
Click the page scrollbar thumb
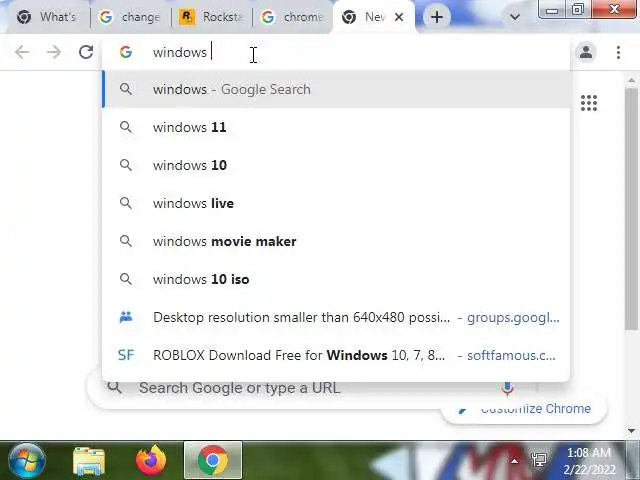tap(631, 208)
